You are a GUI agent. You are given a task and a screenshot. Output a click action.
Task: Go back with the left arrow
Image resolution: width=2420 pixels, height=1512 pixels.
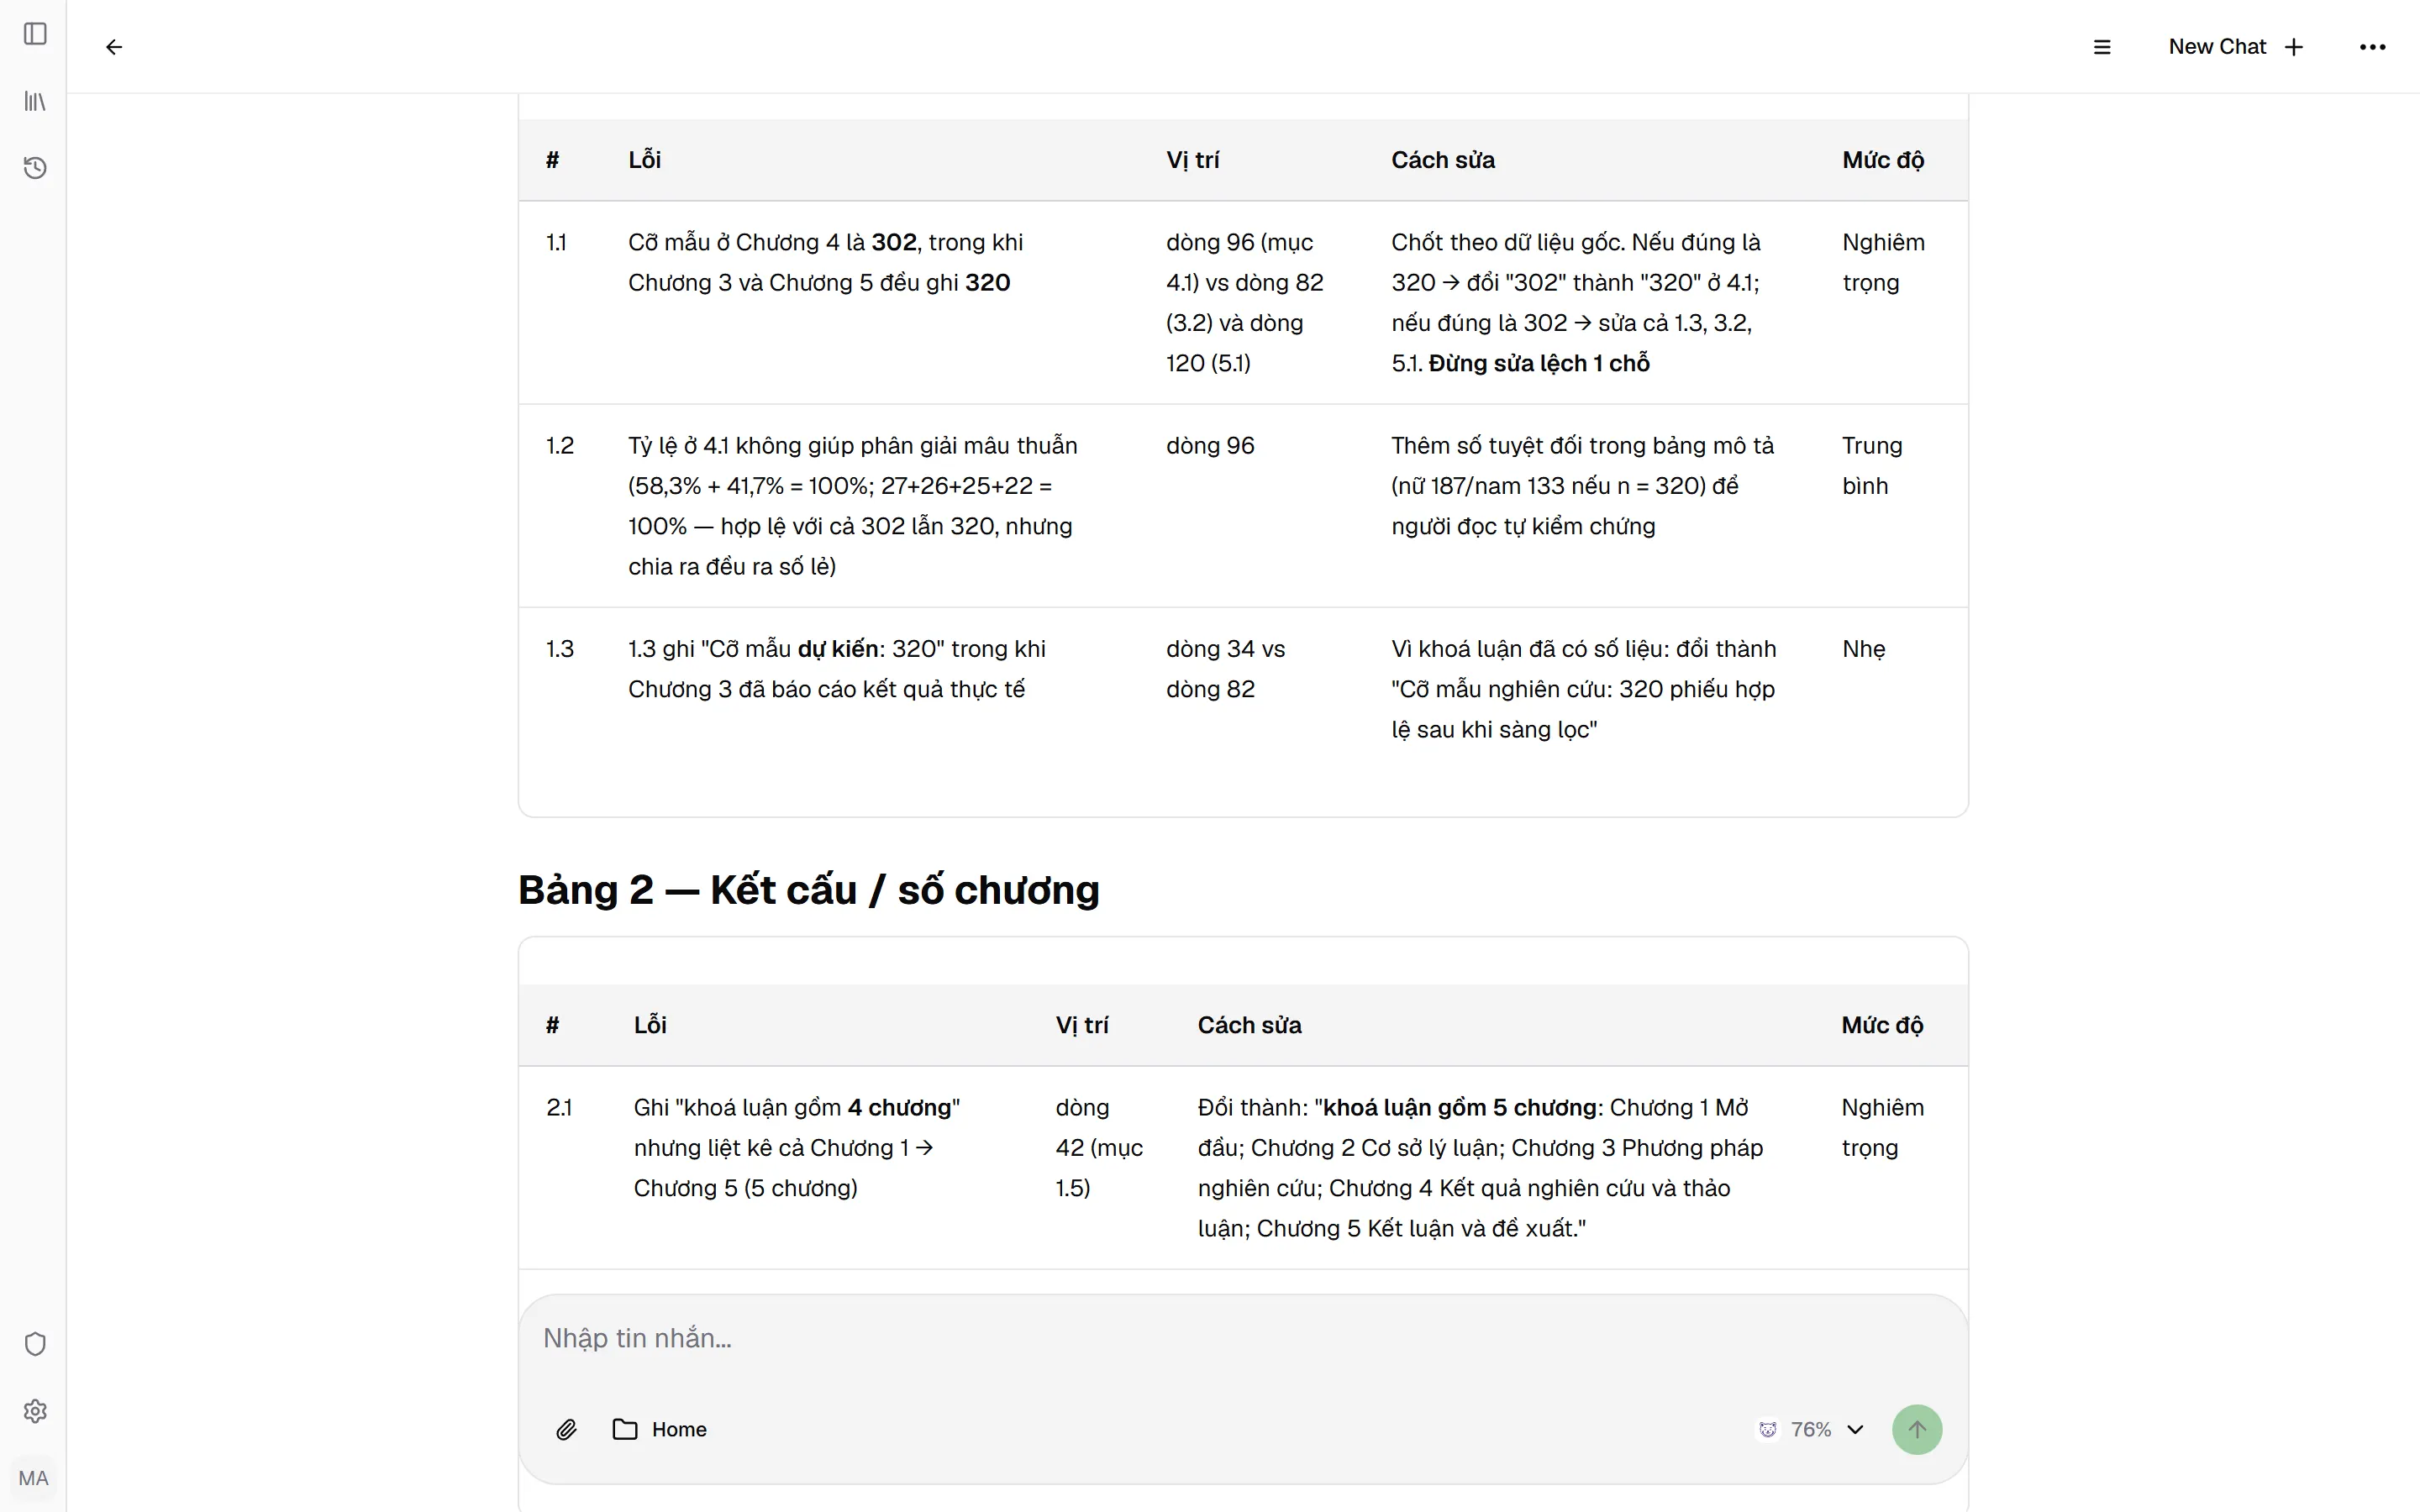[x=114, y=47]
